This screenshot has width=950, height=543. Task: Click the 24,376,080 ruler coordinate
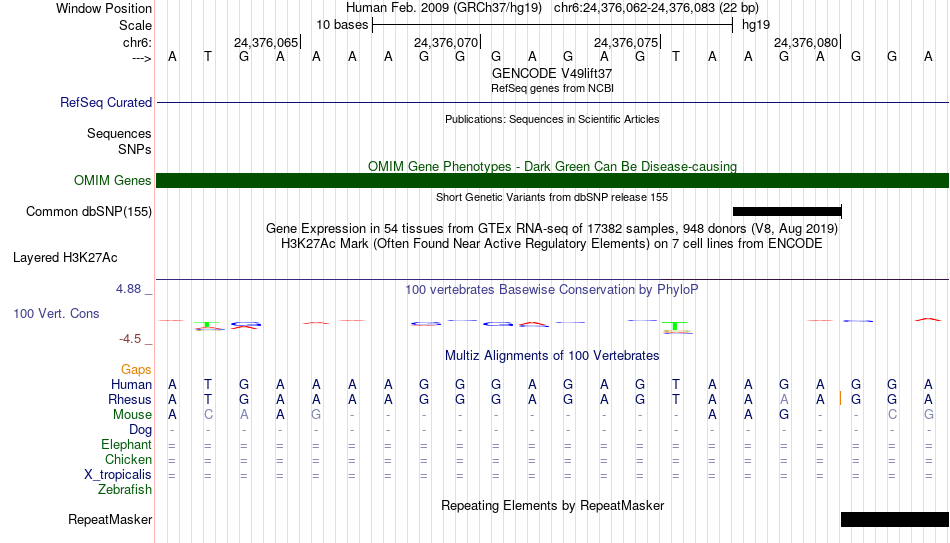click(x=806, y=42)
